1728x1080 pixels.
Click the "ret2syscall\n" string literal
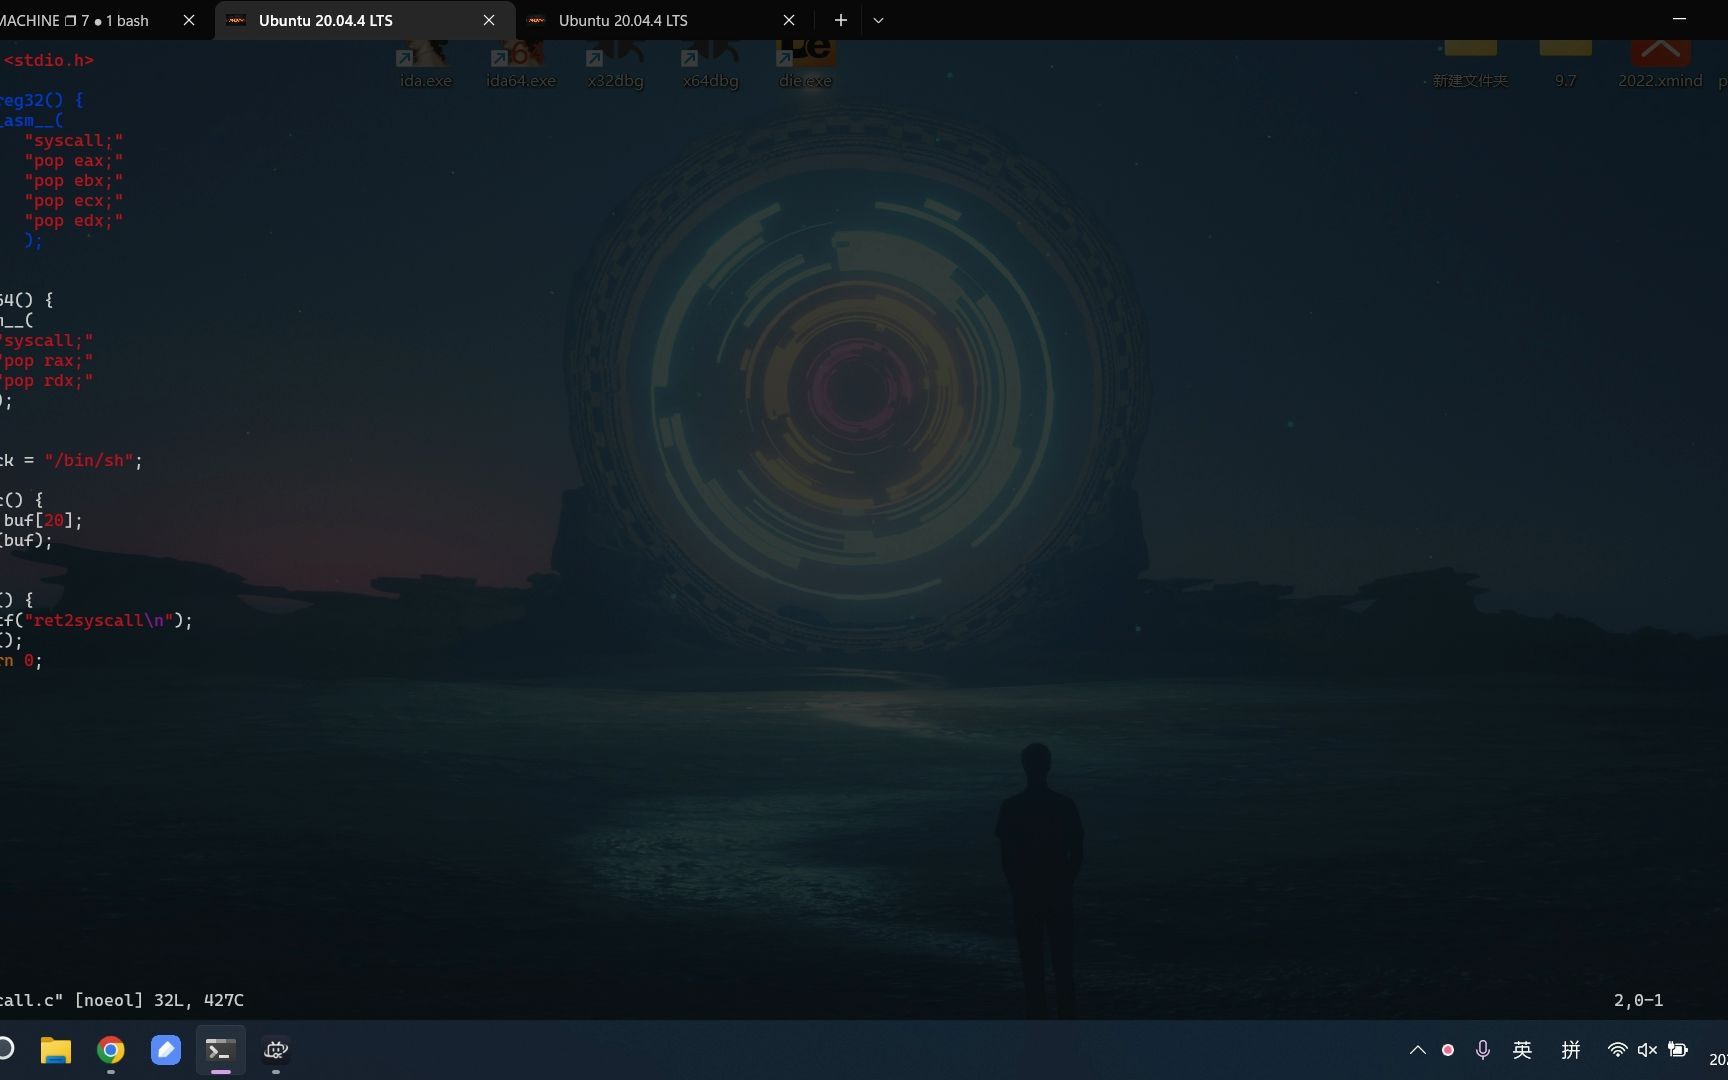(x=99, y=620)
